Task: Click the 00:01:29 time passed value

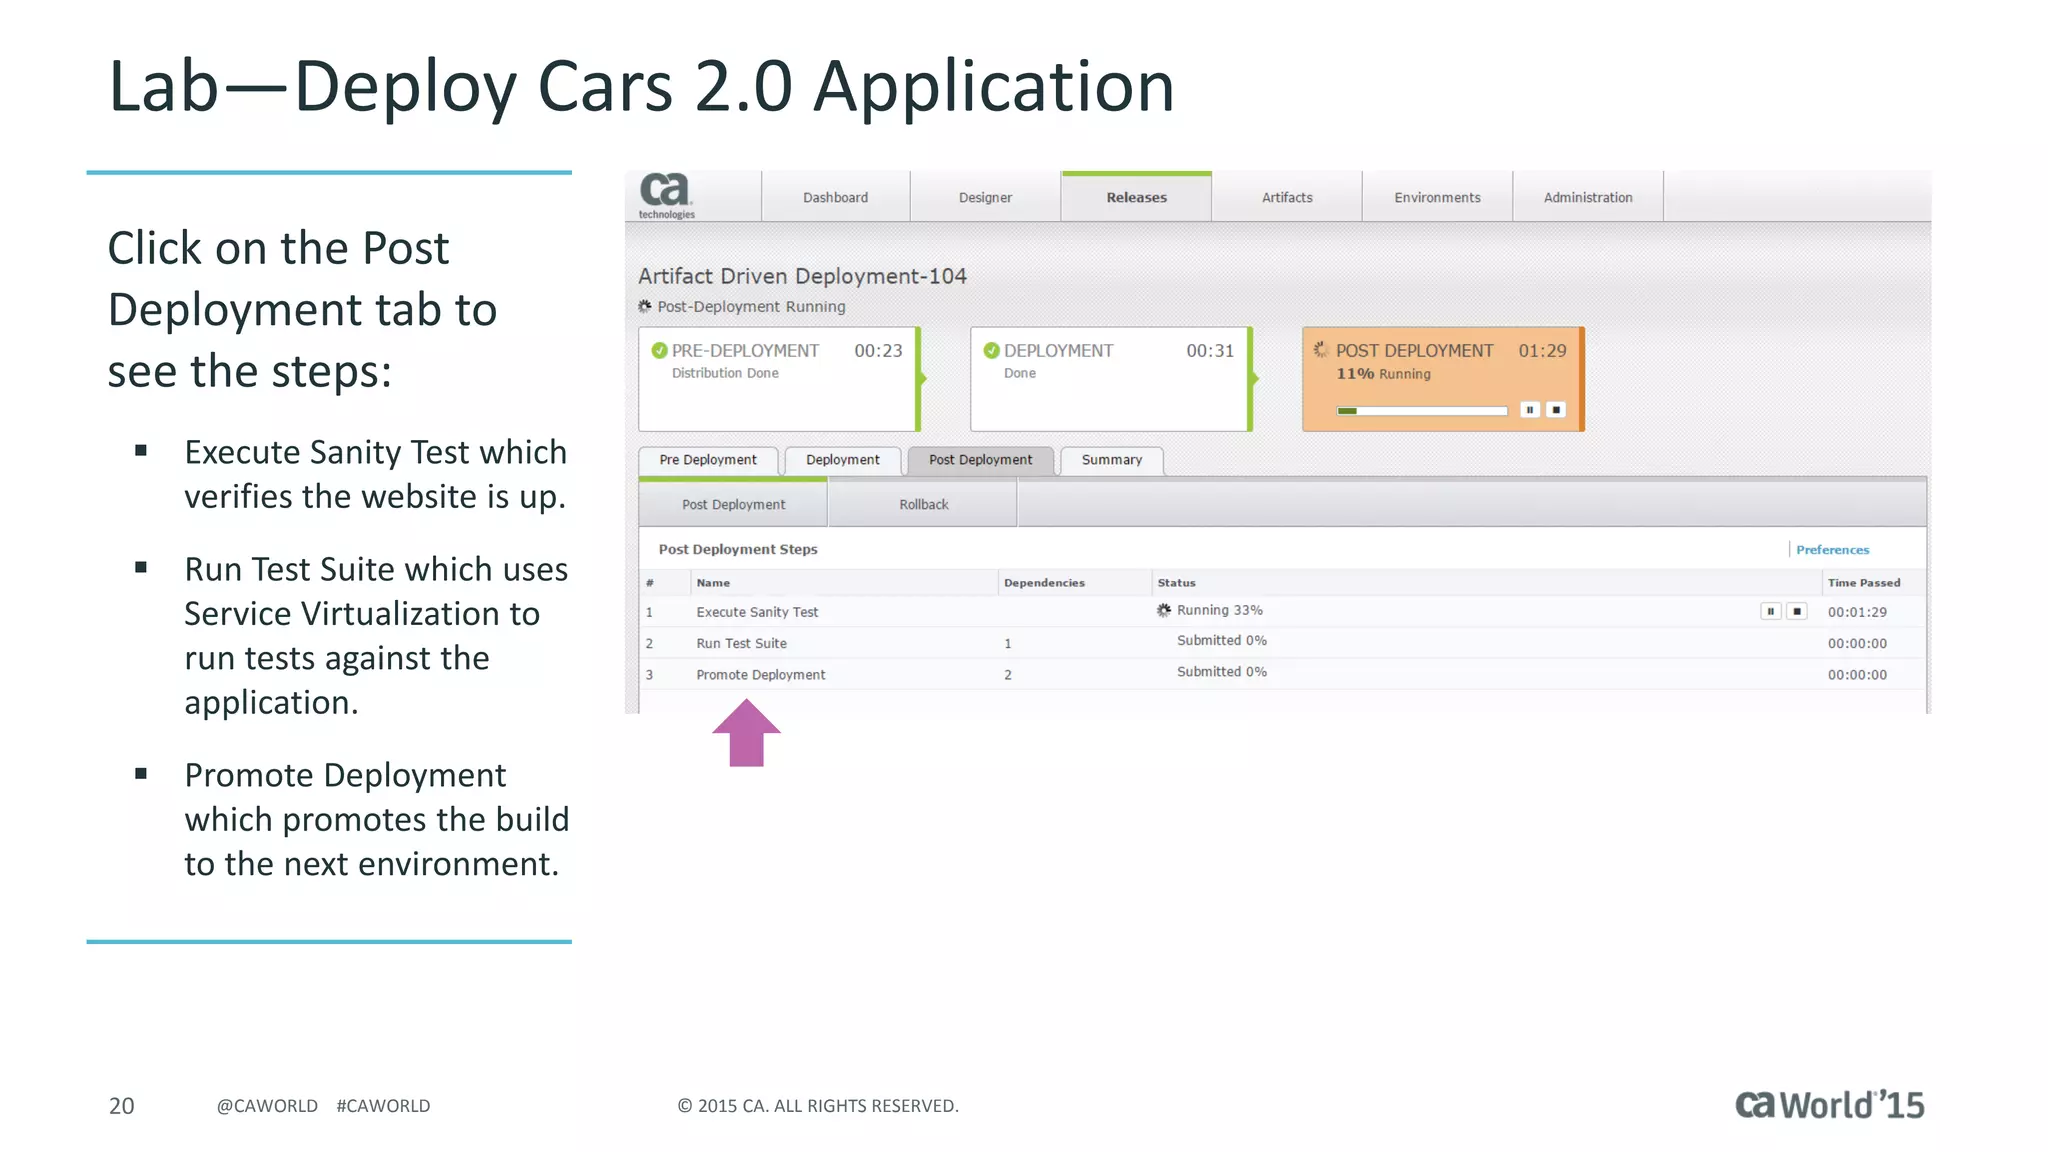Action: [x=1857, y=612]
